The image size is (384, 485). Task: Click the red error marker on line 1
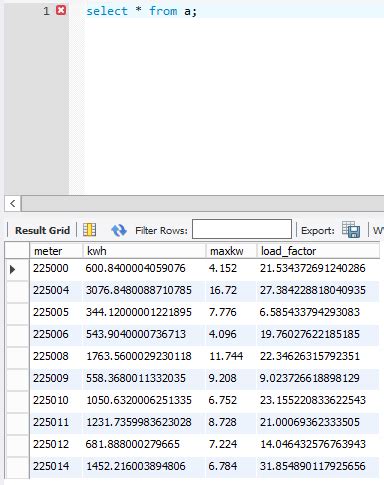click(61, 11)
